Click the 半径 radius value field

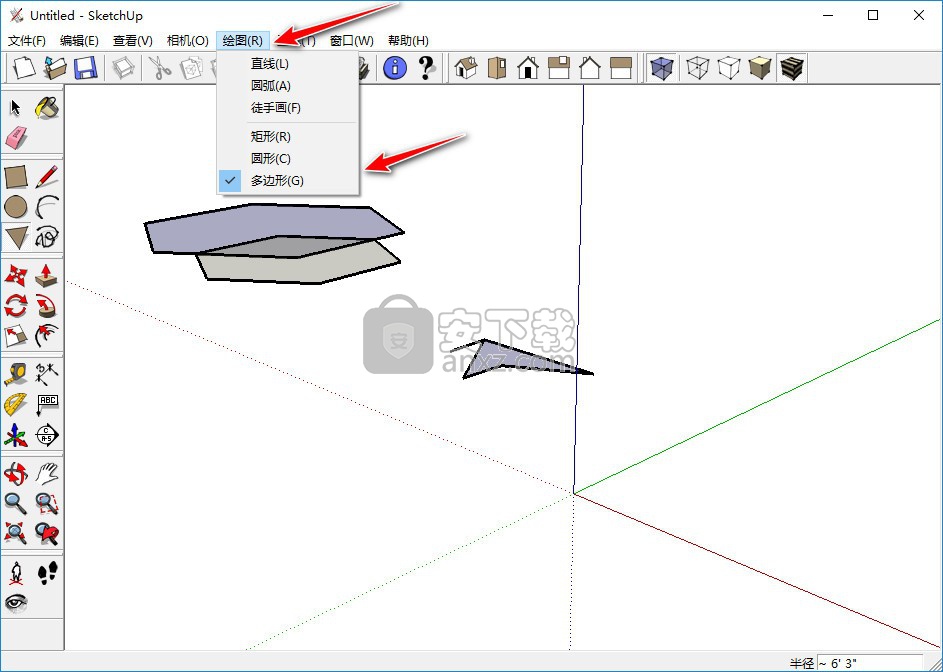(870, 663)
